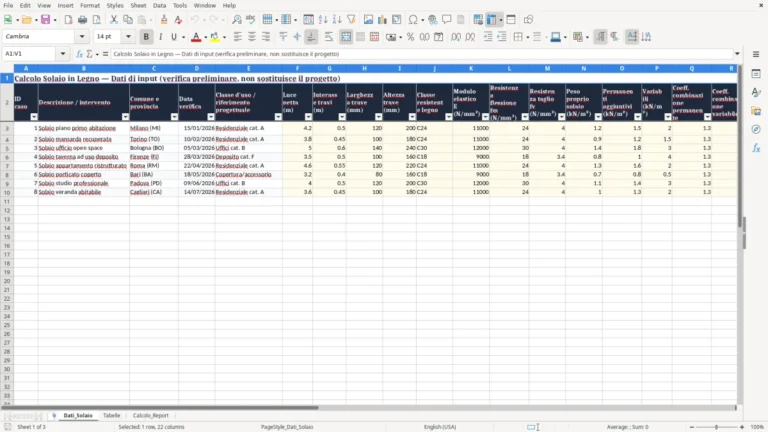Expand the formula bar with its arrow
The image size is (768, 432).
pyautogui.click(x=737, y=54)
